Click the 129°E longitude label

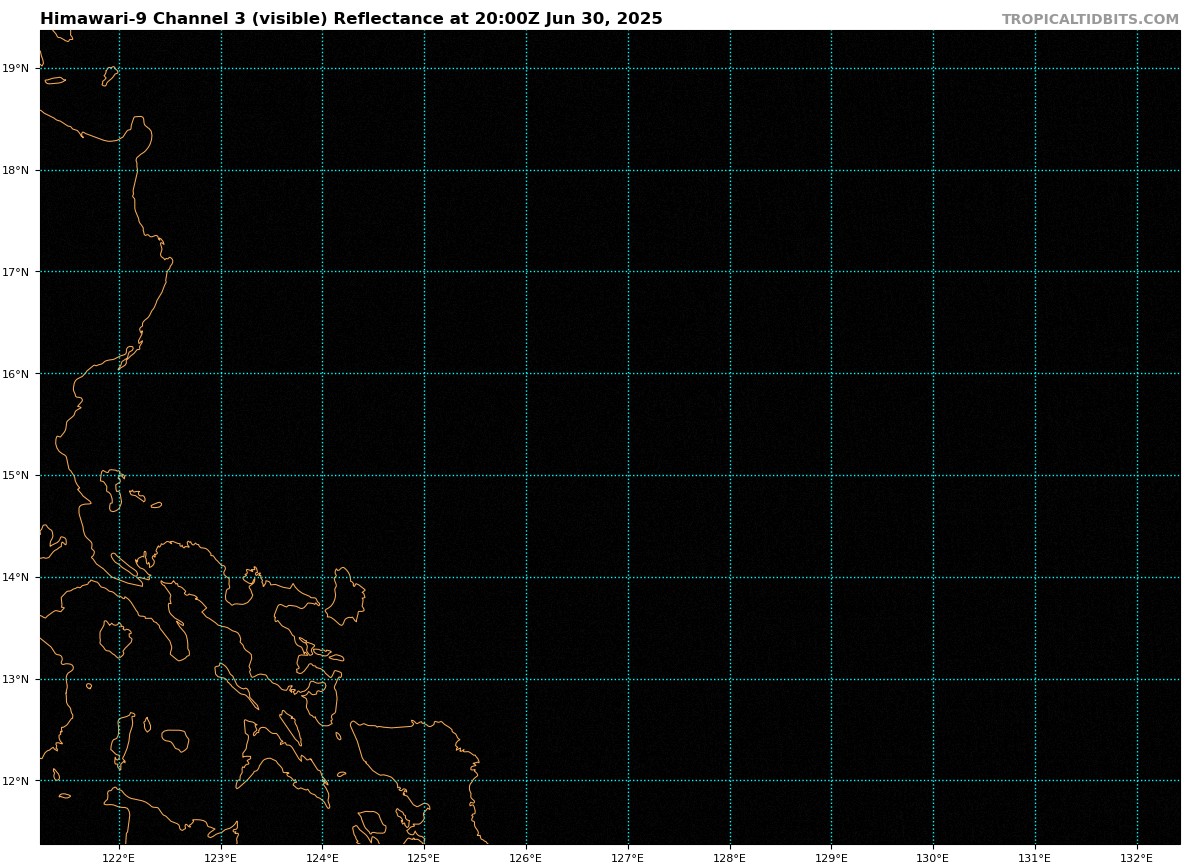831,858
